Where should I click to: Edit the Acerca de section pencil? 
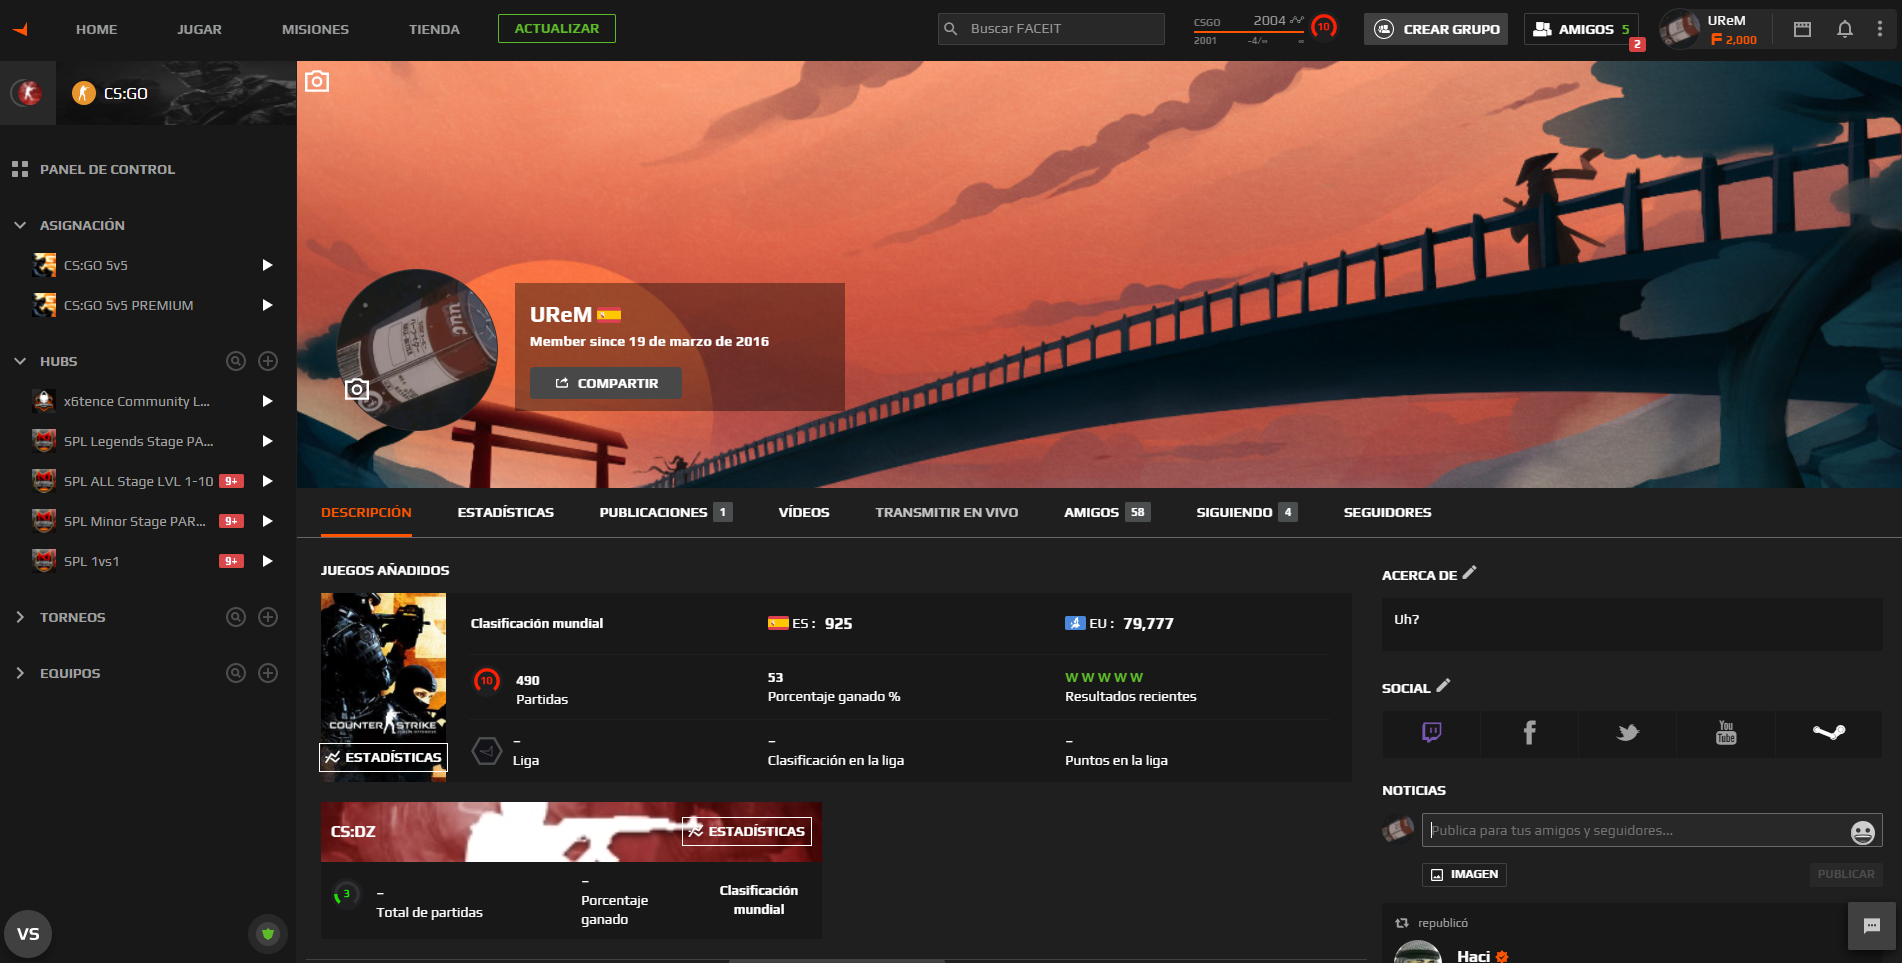tap(1469, 573)
